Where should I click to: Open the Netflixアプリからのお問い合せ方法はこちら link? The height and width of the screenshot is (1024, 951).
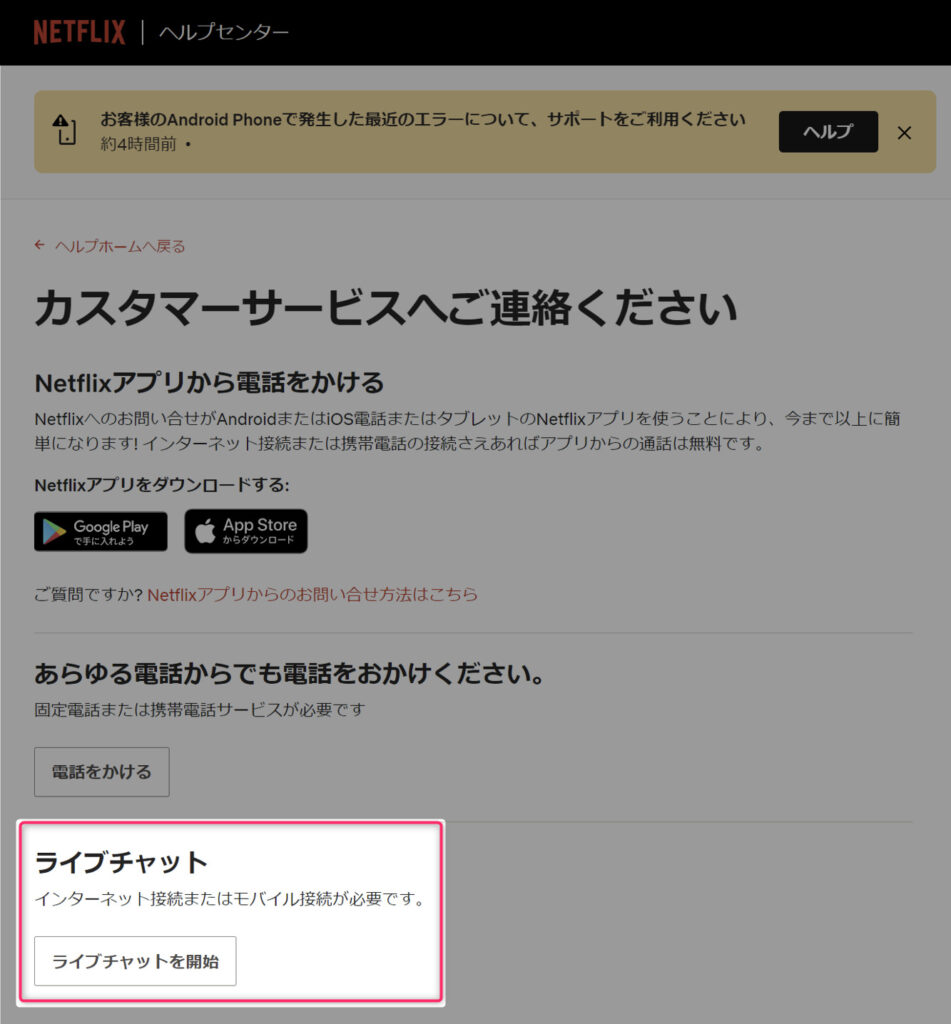(x=312, y=594)
